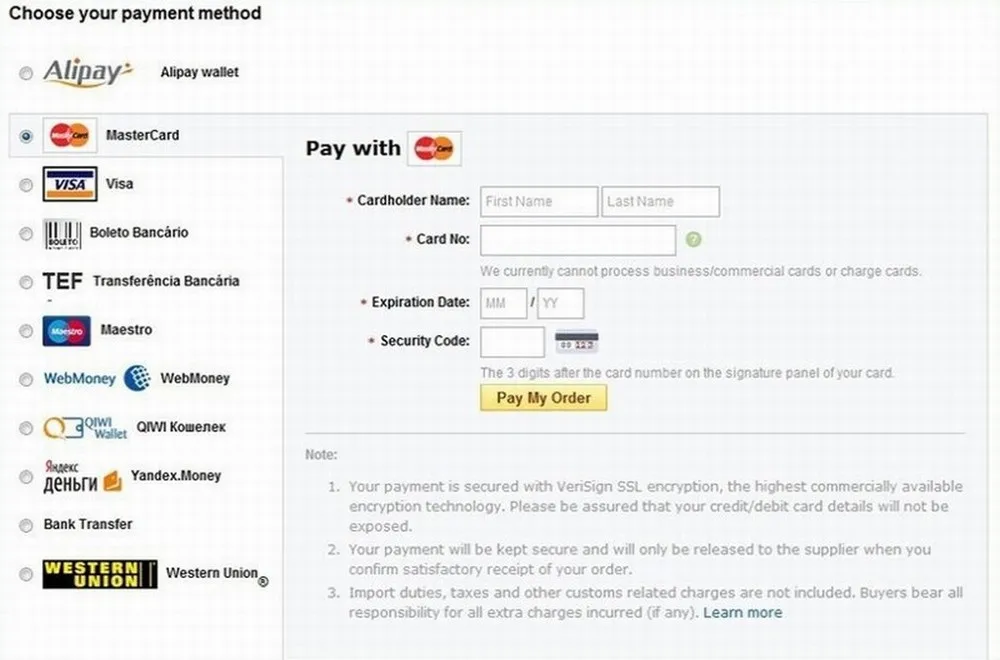The height and width of the screenshot is (660, 1000).
Task: Click the Maestro card logo
Action: pos(67,331)
